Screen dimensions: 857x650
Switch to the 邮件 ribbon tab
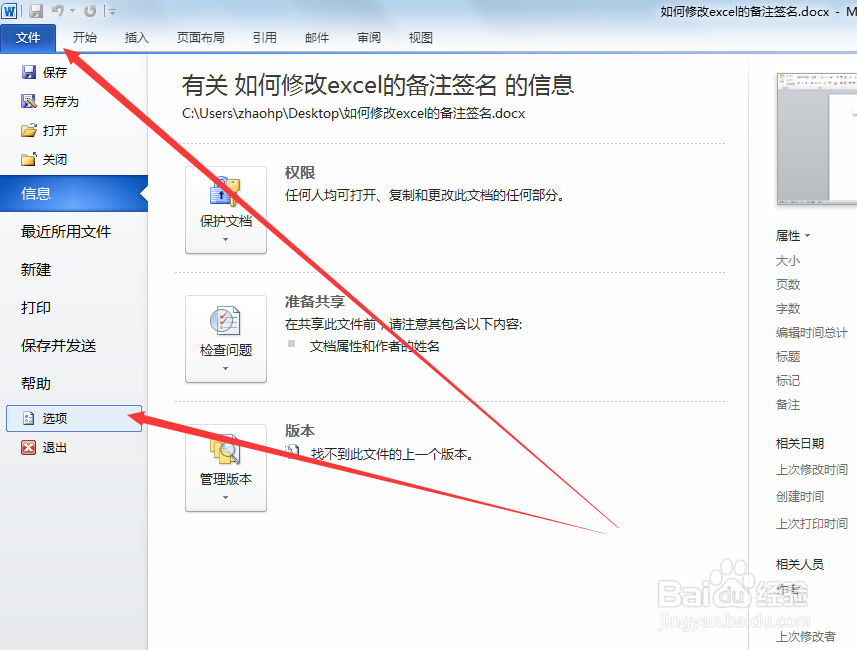[x=317, y=38]
